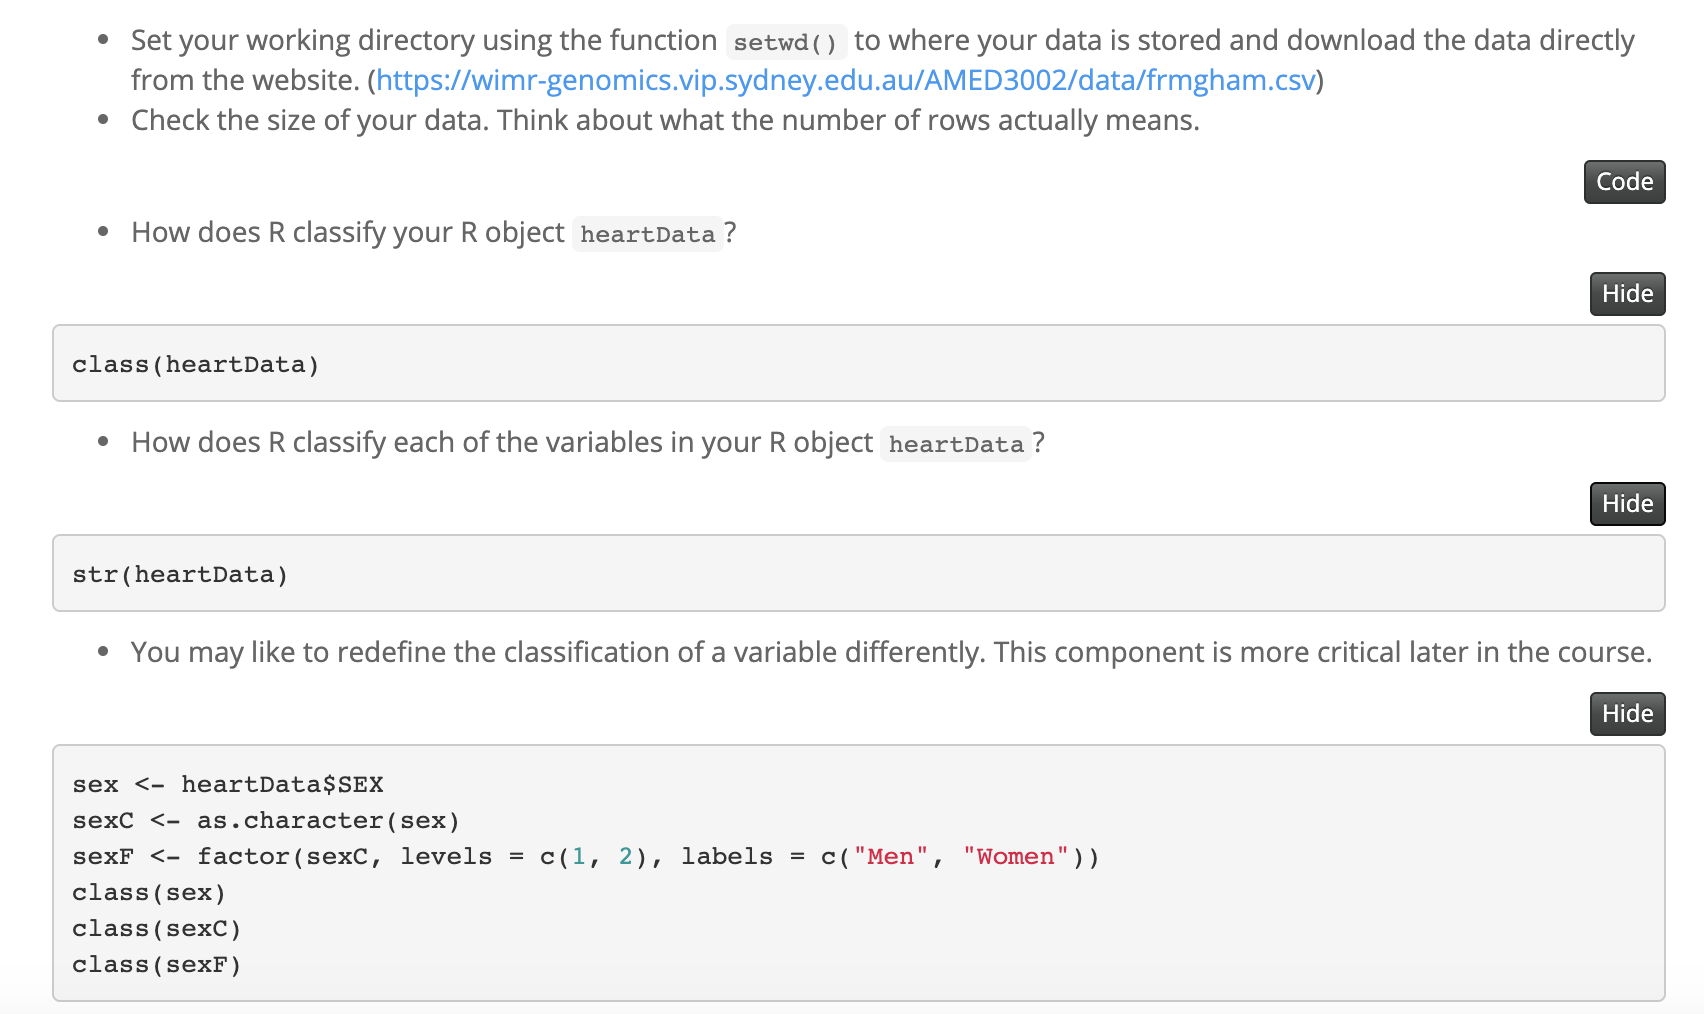
Task: Click the class(sexC) code line
Action: 157,929
